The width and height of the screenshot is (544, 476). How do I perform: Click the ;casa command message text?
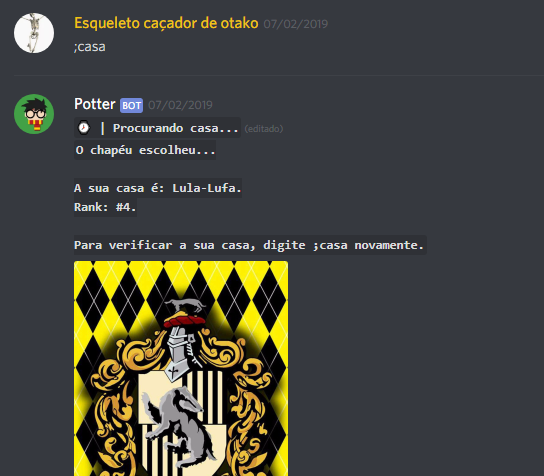90,47
